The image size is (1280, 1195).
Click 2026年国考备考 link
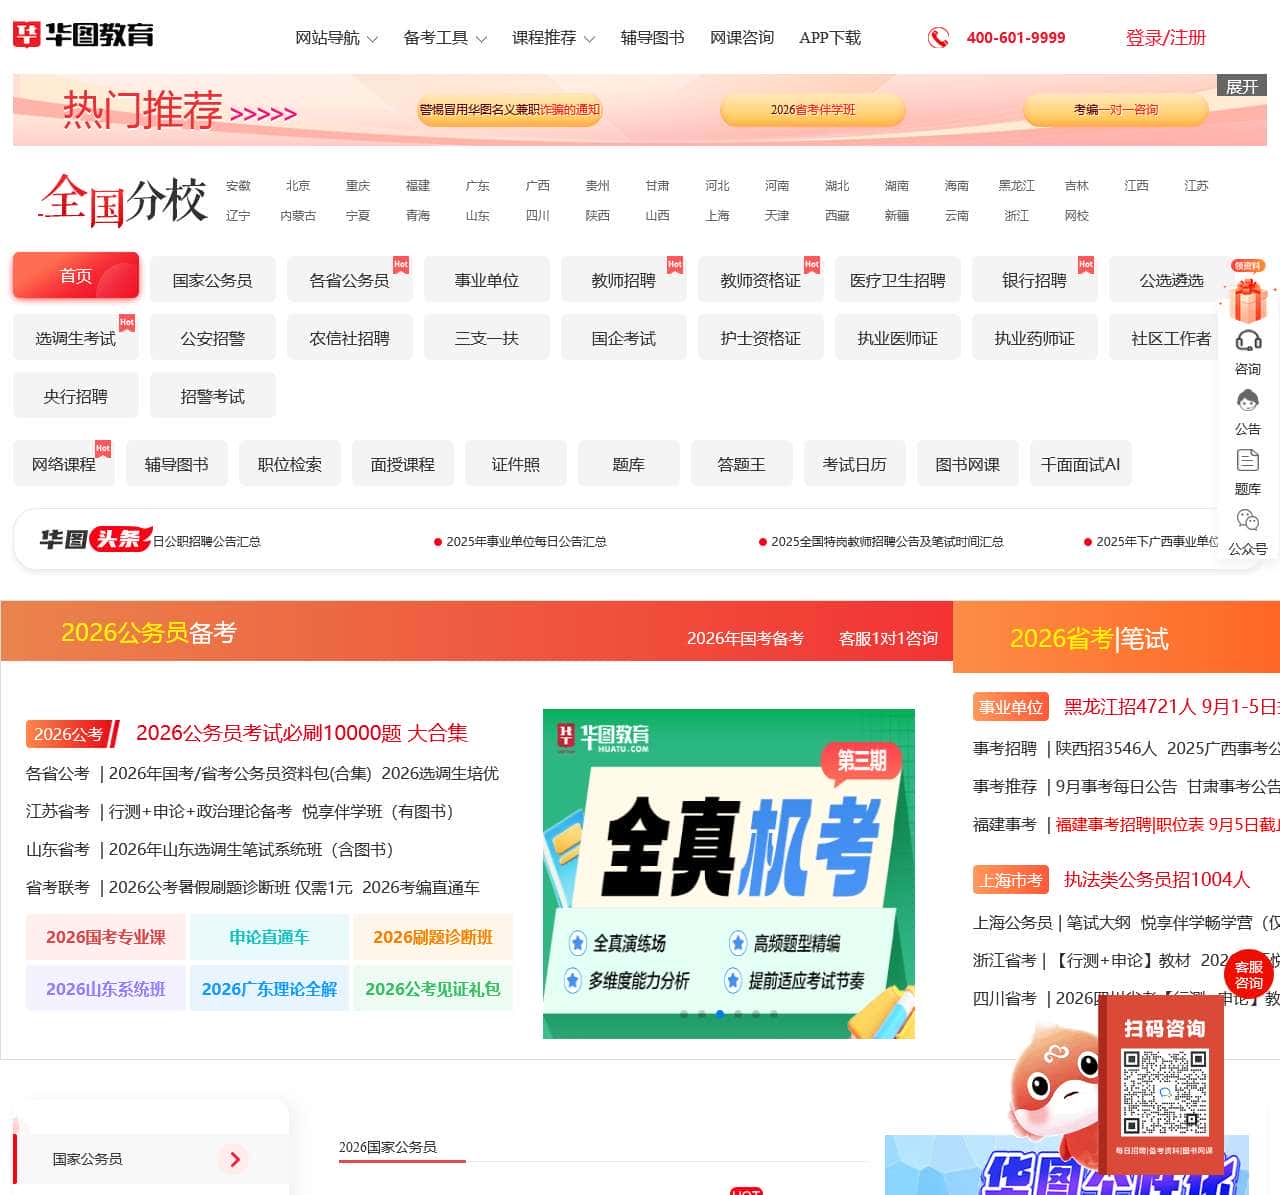745,638
